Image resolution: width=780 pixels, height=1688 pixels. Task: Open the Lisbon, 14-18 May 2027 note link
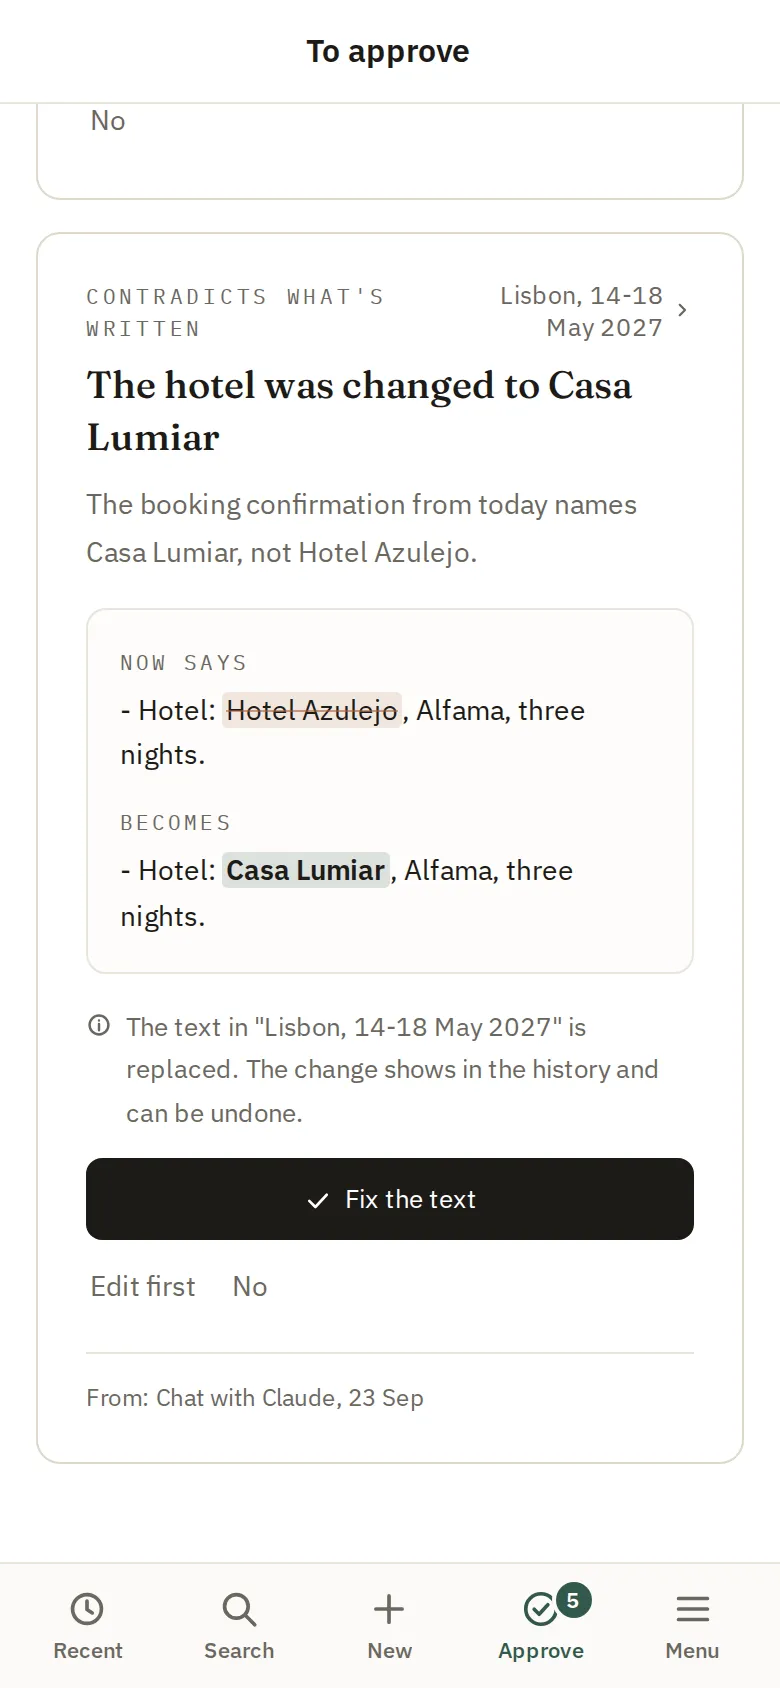581,311
